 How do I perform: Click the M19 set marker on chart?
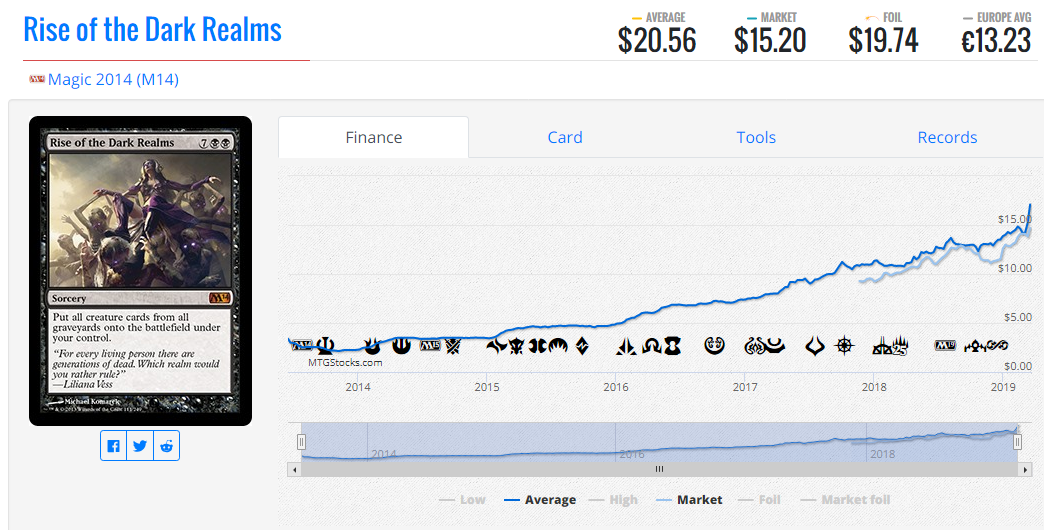click(945, 346)
